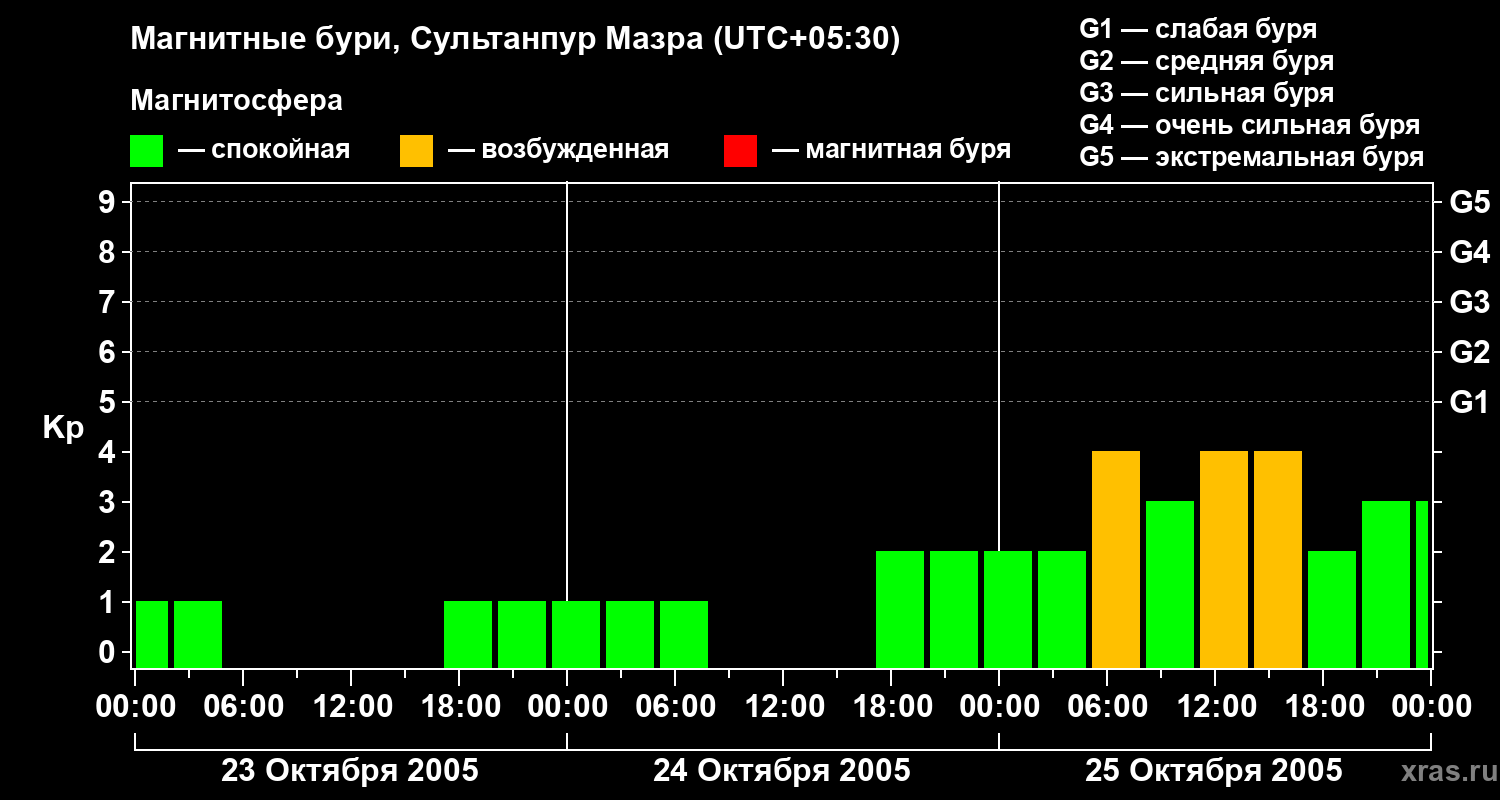The image size is (1500, 800).
Task: Click the "Kp" axis title
Action: (x=63, y=428)
